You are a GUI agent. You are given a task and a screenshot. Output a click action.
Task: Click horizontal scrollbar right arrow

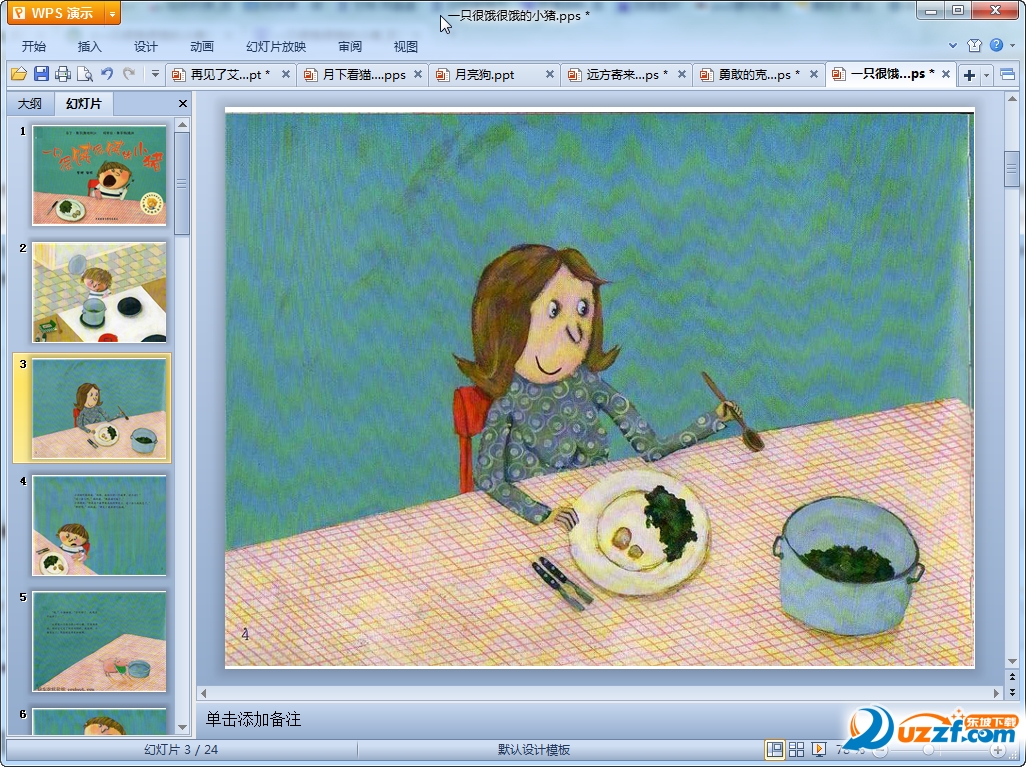pos(997,693)
